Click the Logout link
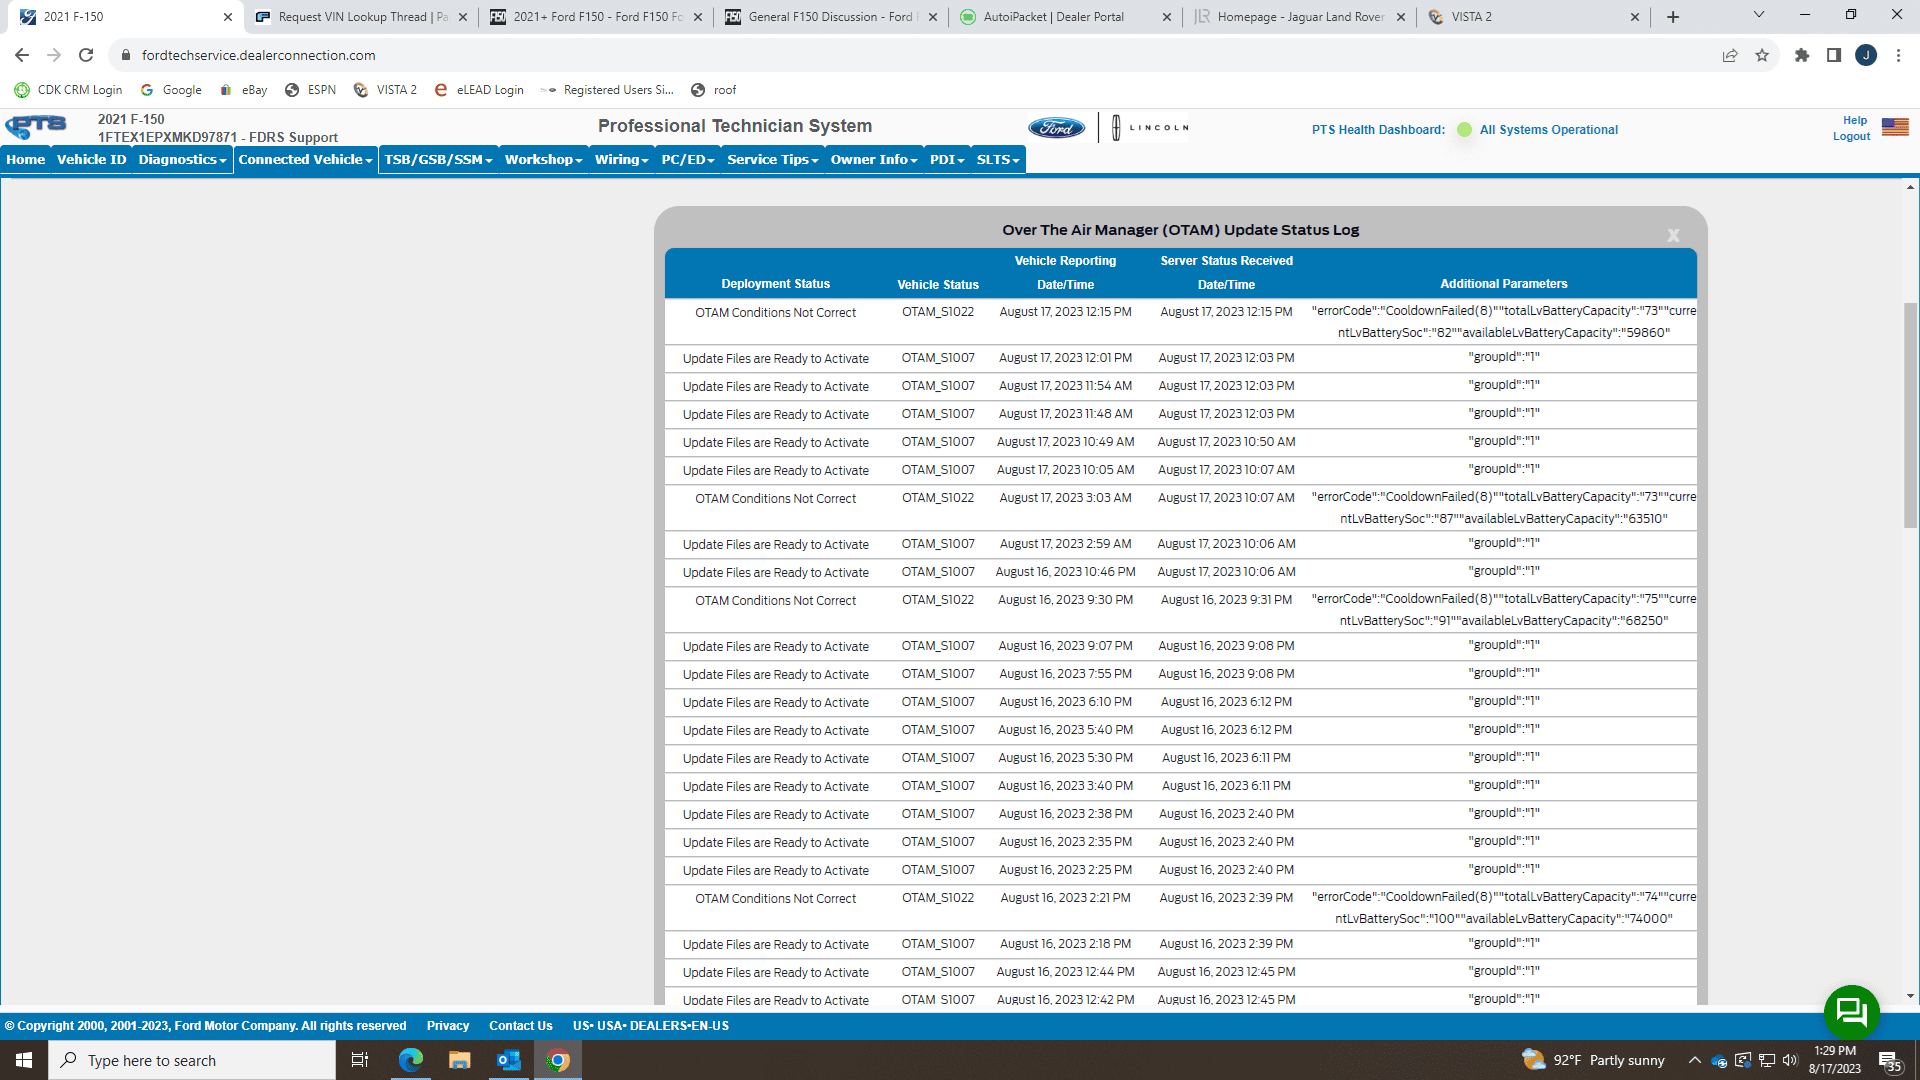 [1851, 137]
